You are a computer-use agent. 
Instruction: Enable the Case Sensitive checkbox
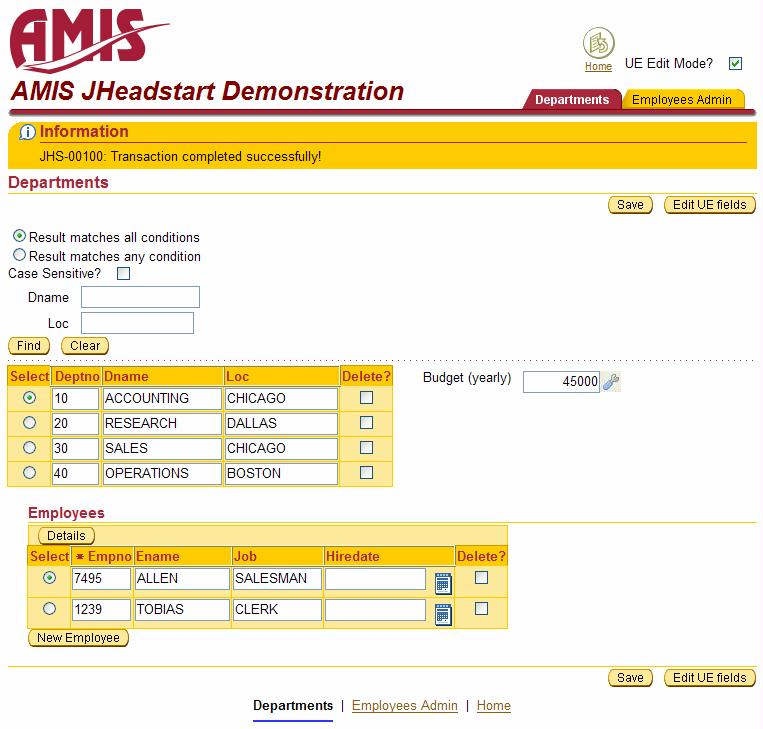click(x=123, y=273)
